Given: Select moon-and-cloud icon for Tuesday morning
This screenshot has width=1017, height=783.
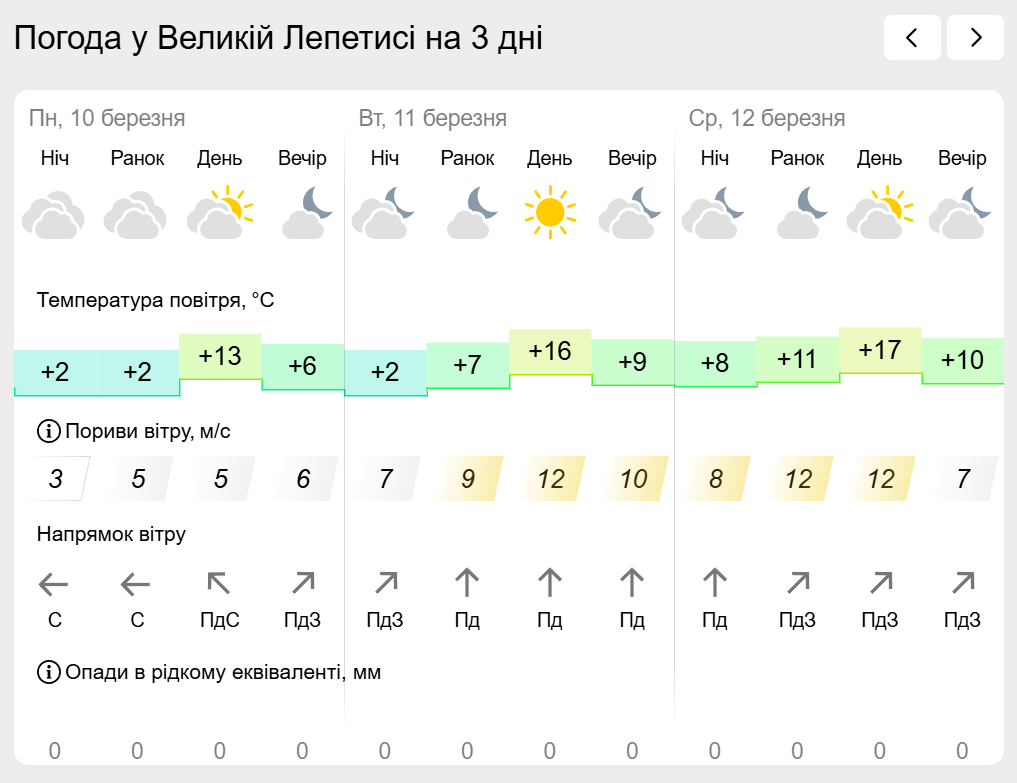Looking at the screenshot, I should coord(472,212).
